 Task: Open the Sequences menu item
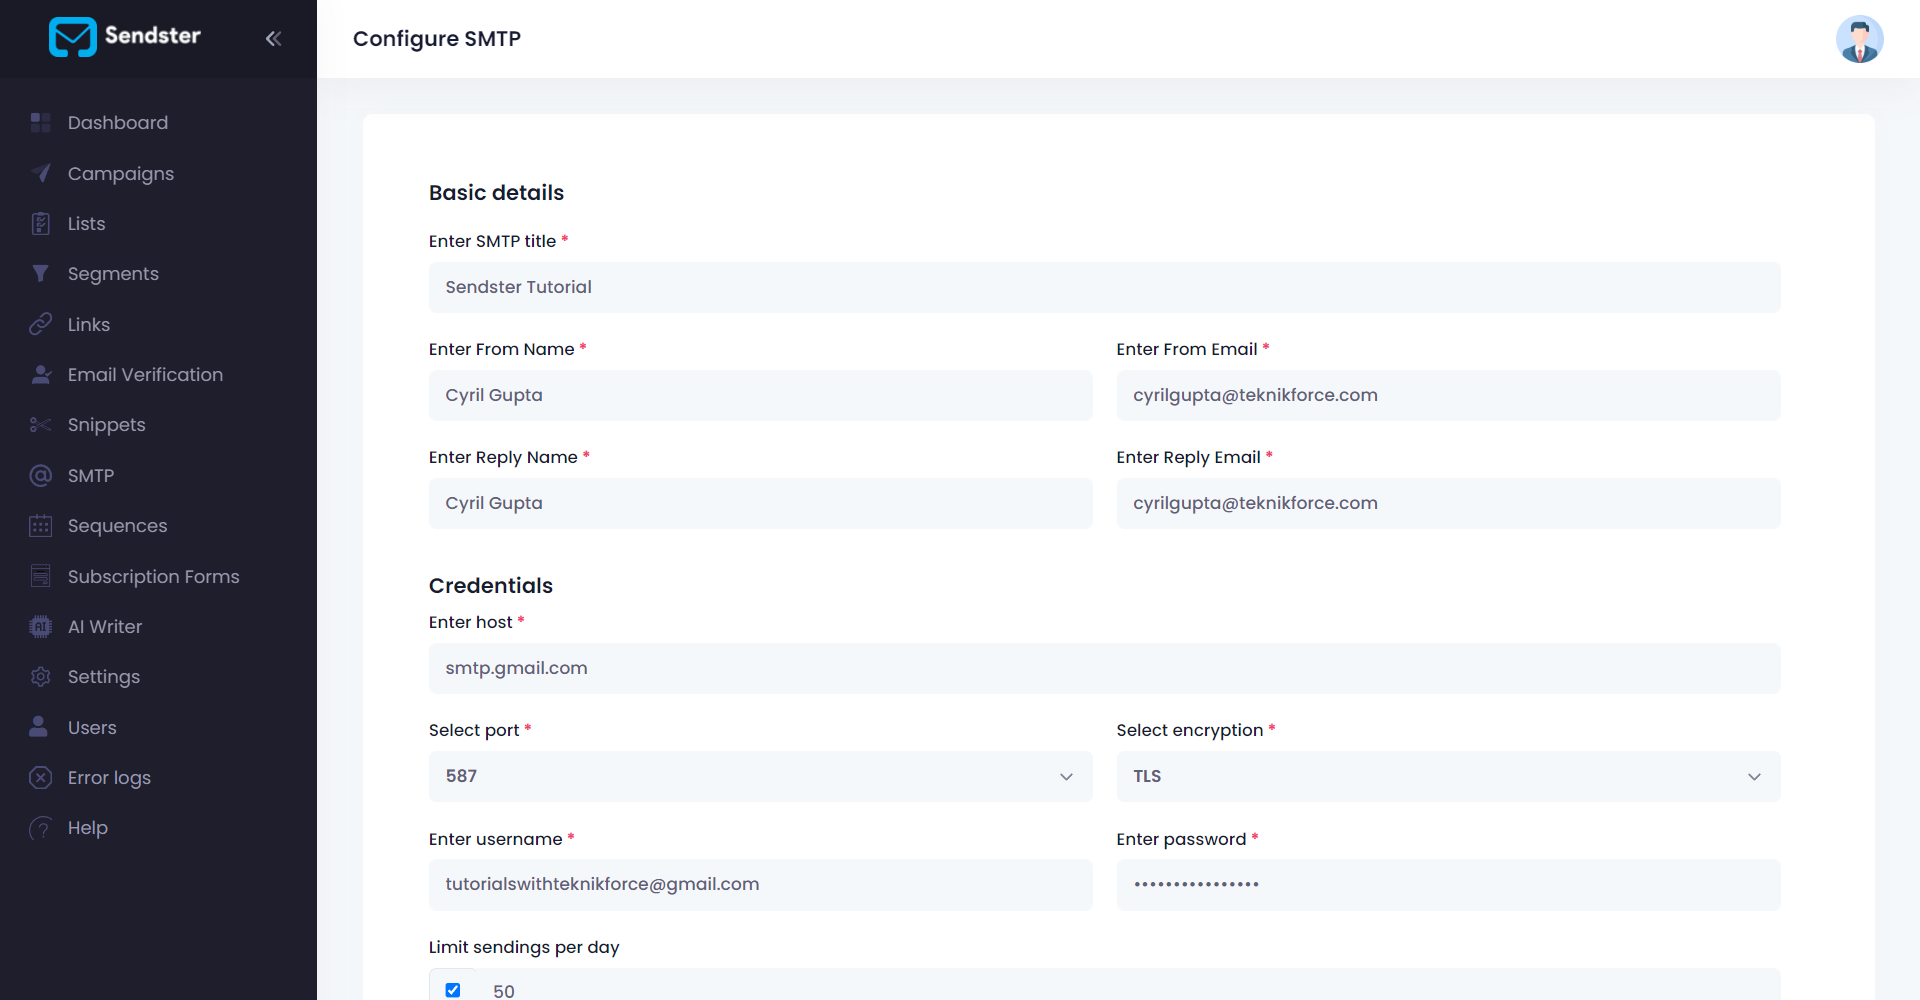coord(117,526)
